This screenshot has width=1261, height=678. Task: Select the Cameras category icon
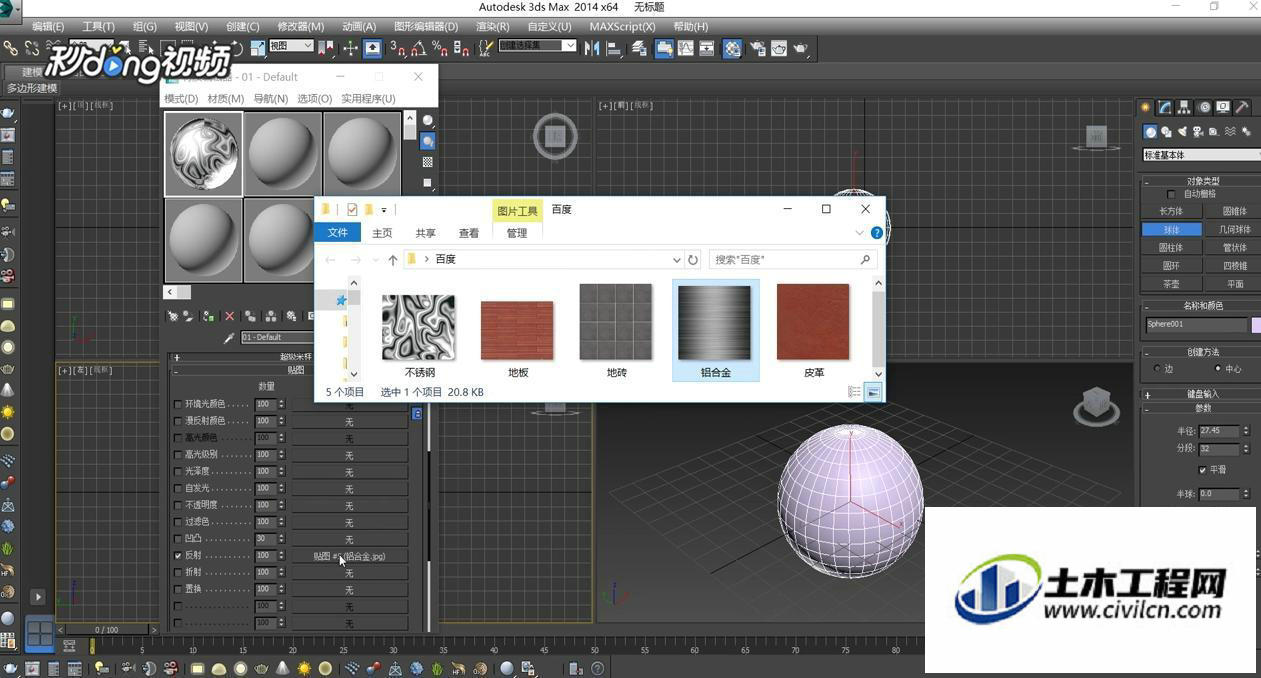[x=1199, y=132]
